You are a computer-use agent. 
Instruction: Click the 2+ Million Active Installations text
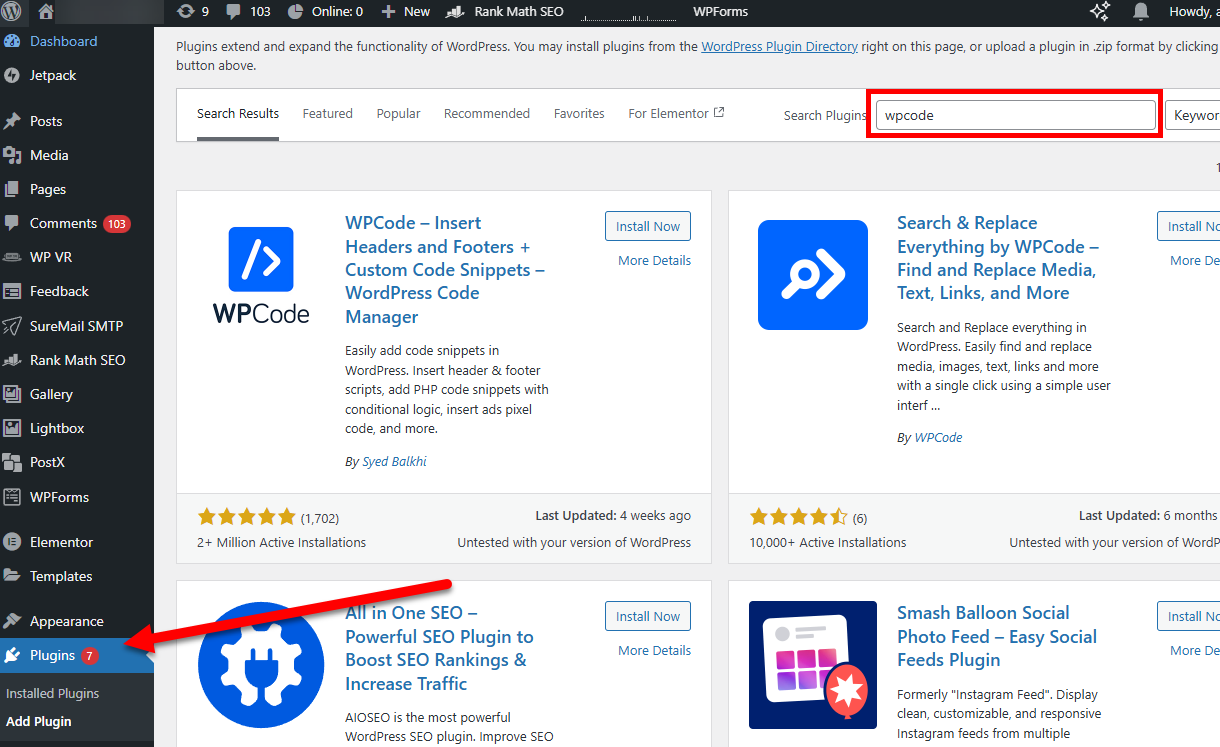pos(282,542)
